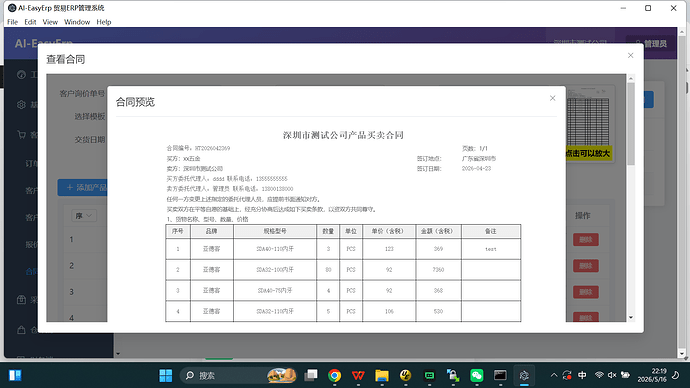Open the Help menu
The width and height of the screenshot is (690, 388).
104,22
